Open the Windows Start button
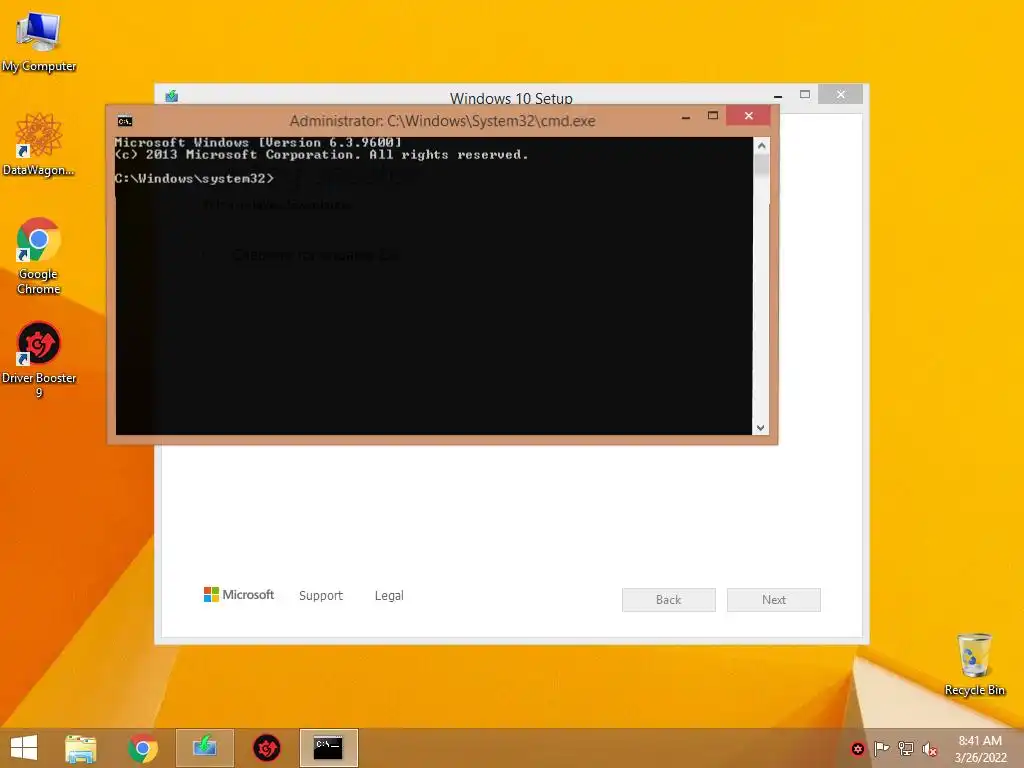Screen dimensions: 1024x768 pyautogui.click(x=24, y=748)
